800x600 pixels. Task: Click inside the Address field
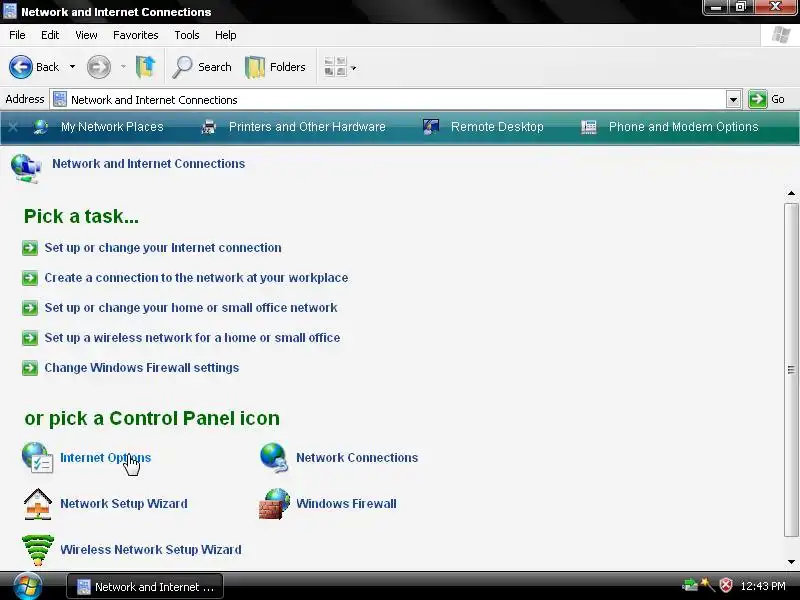click(x=395, y=99)
